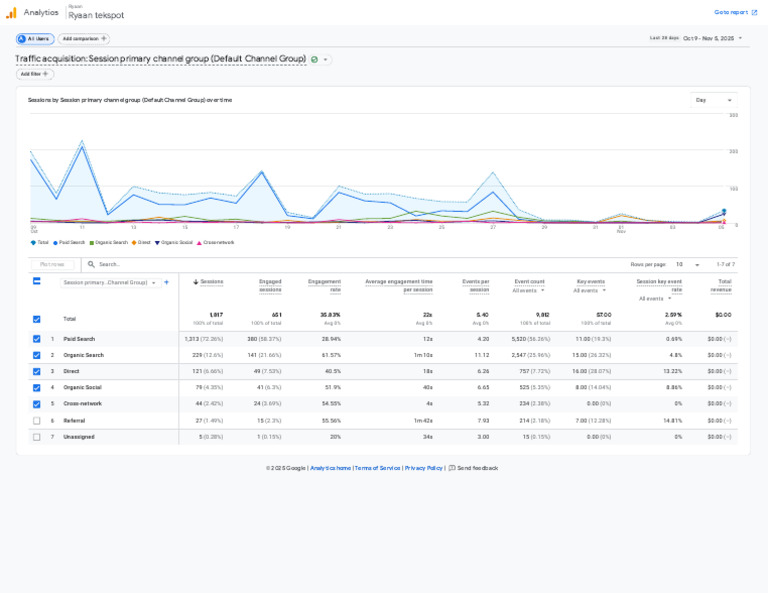
Task: Click the Sessions sort arrow icon
Action: 195,282
